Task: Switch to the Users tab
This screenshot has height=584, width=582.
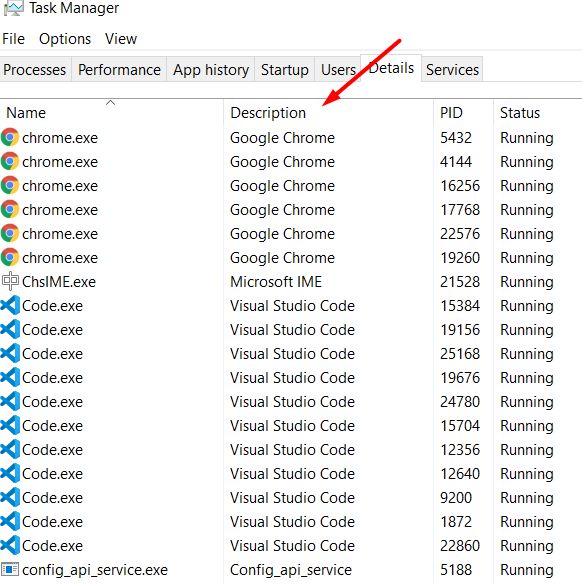Action: click(x=338, y=70)
